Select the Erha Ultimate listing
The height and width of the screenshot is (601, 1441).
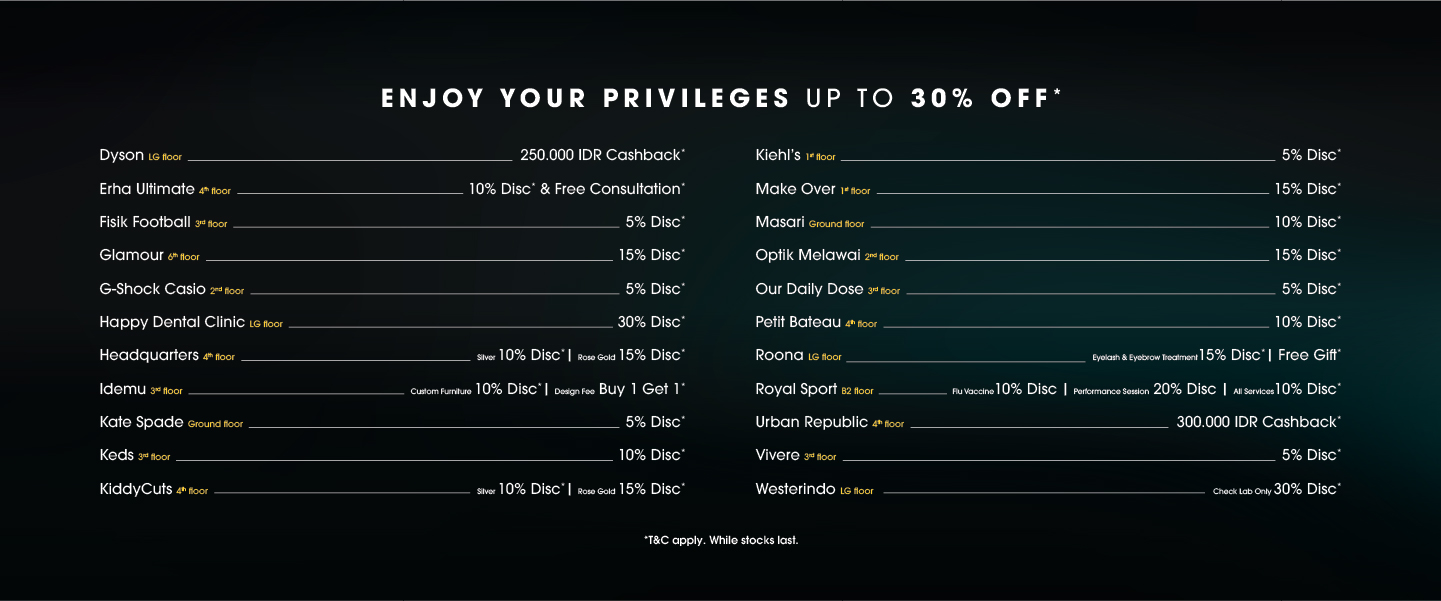[147, 189]
